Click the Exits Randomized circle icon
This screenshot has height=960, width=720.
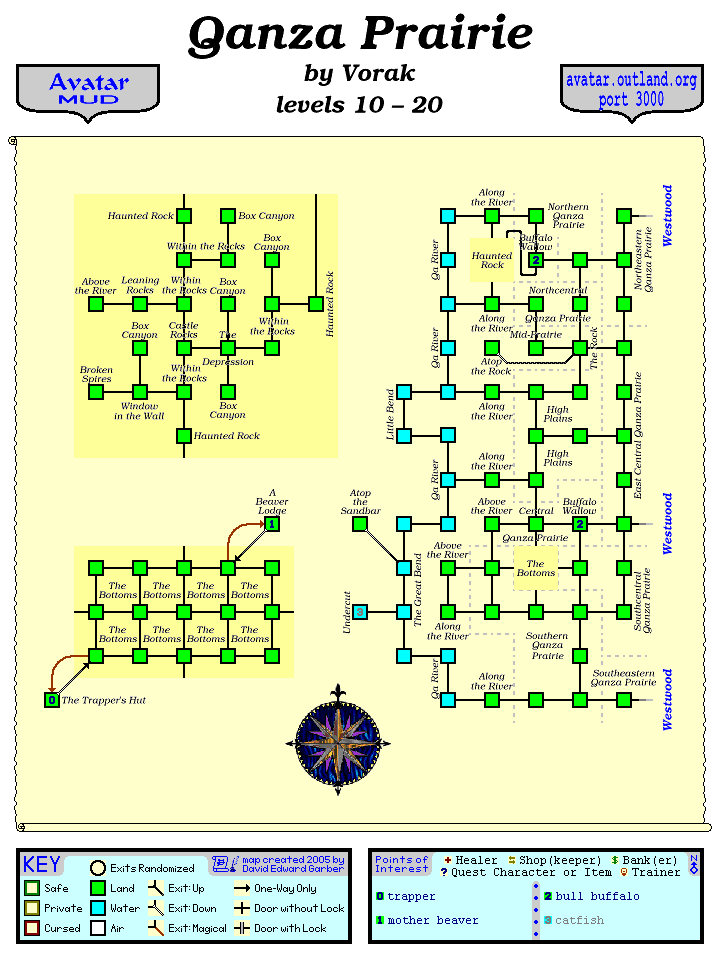point(98,868)
